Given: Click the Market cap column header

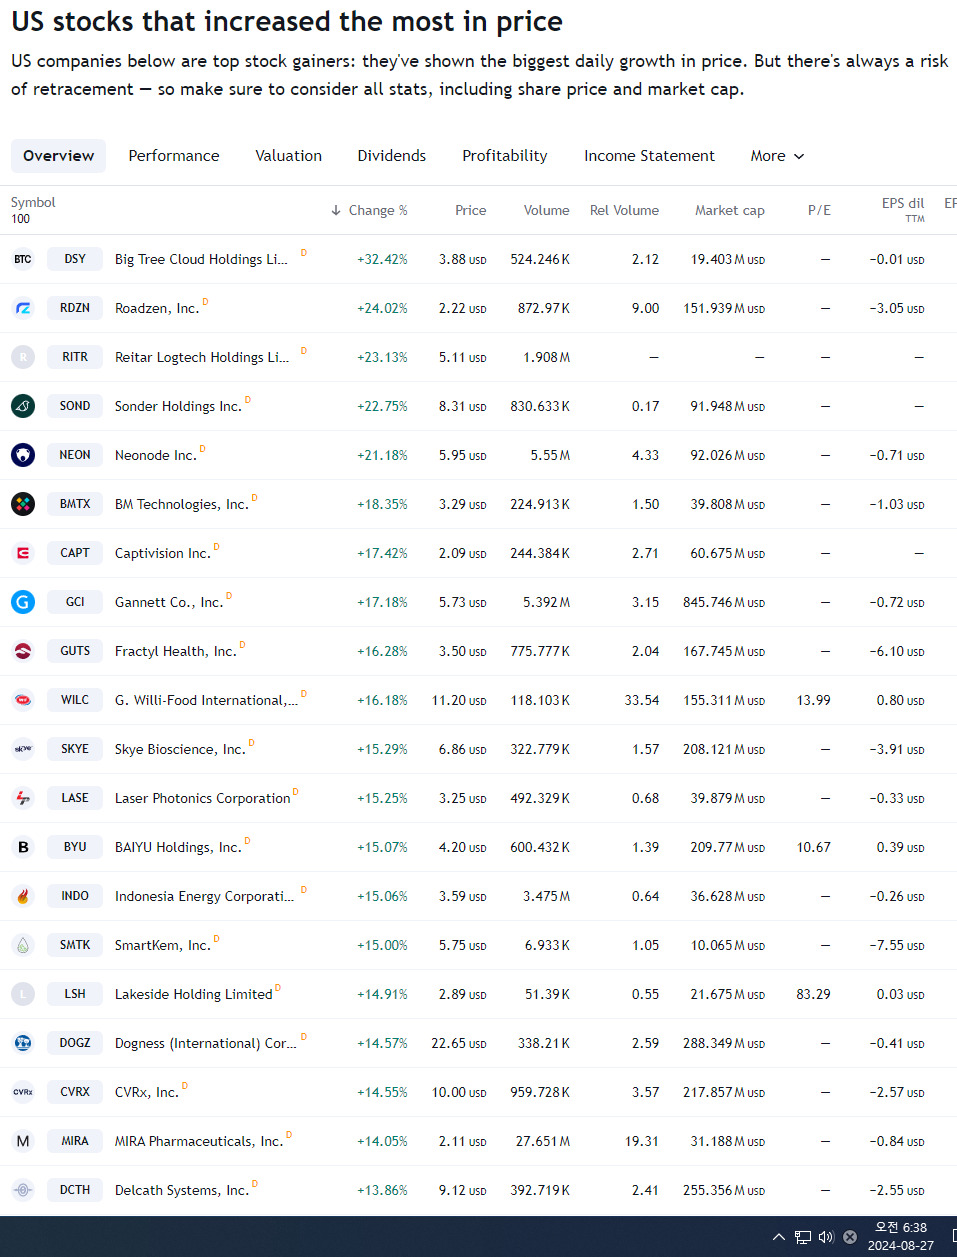Looking at the screenshot, I should (x=730, y=210).
